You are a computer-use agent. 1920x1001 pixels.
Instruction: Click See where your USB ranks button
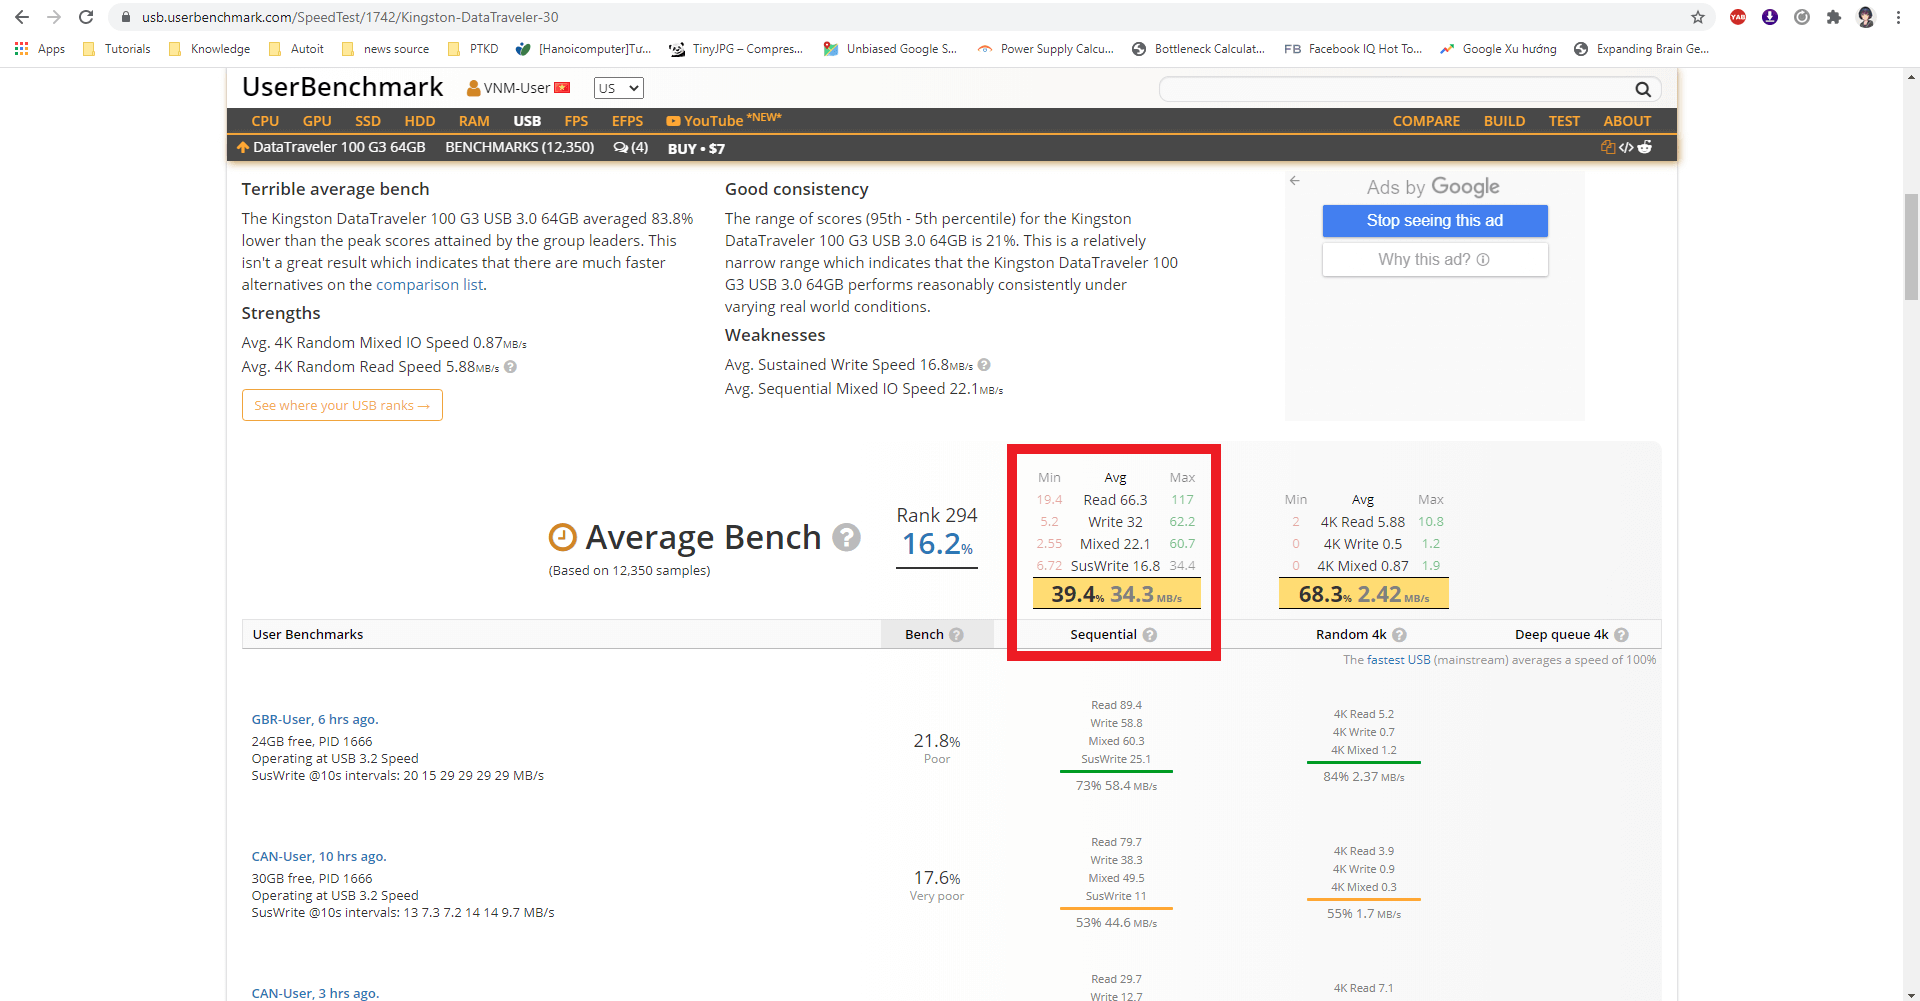coord(342,405)
